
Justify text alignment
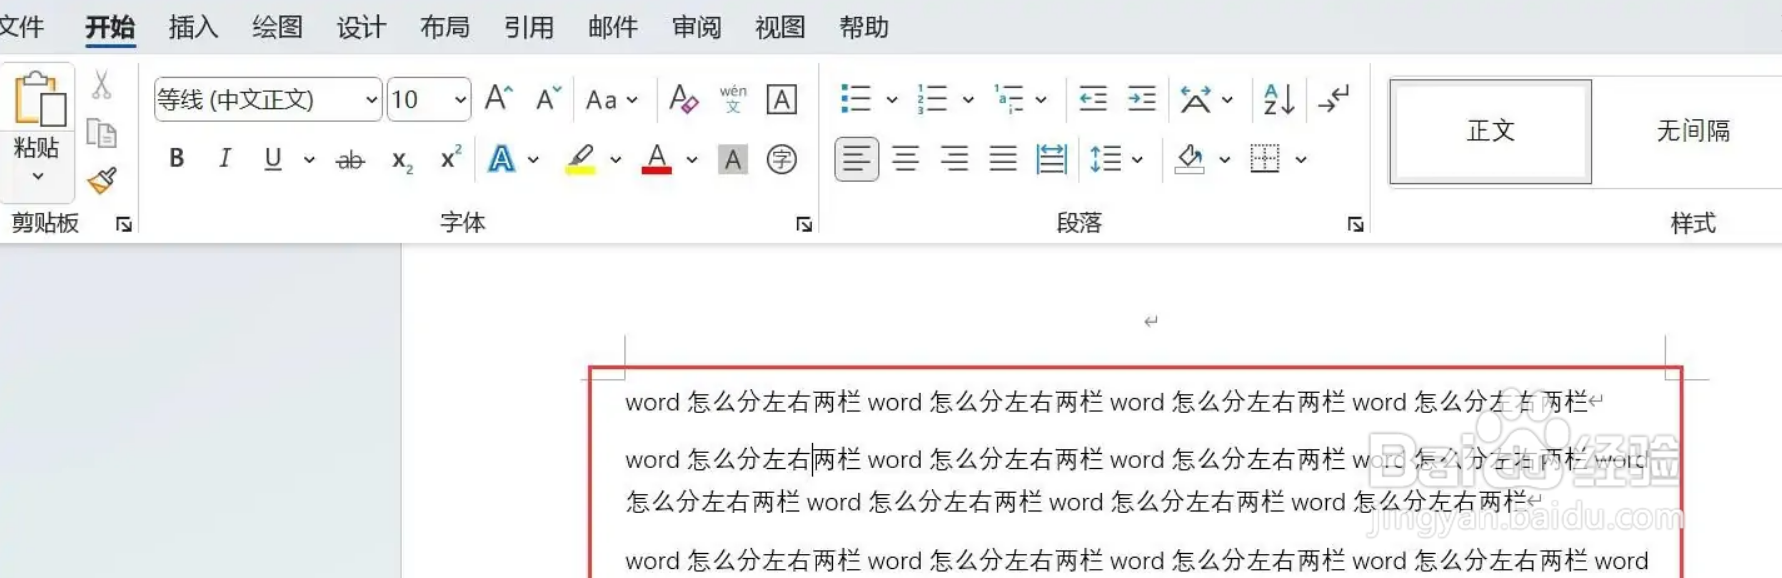point(1003,159)
